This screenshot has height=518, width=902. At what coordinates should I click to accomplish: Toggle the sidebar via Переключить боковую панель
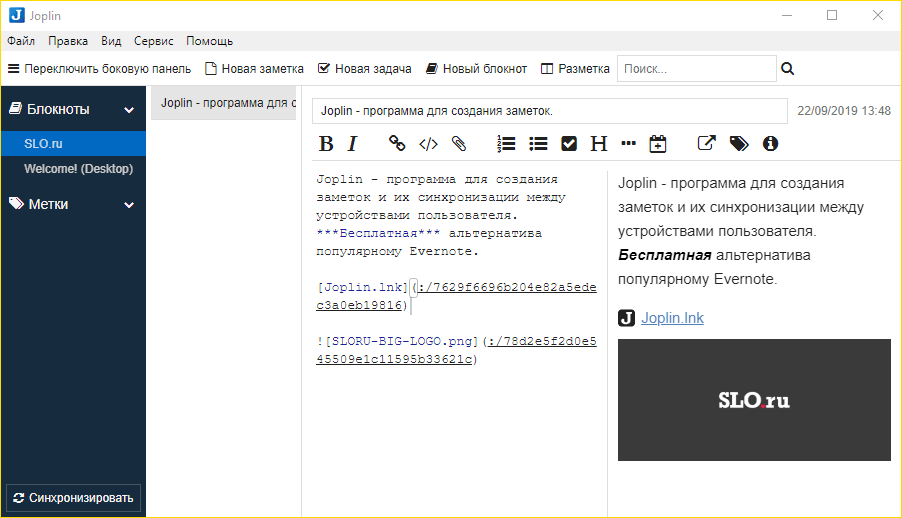click(x=99, y=69)
